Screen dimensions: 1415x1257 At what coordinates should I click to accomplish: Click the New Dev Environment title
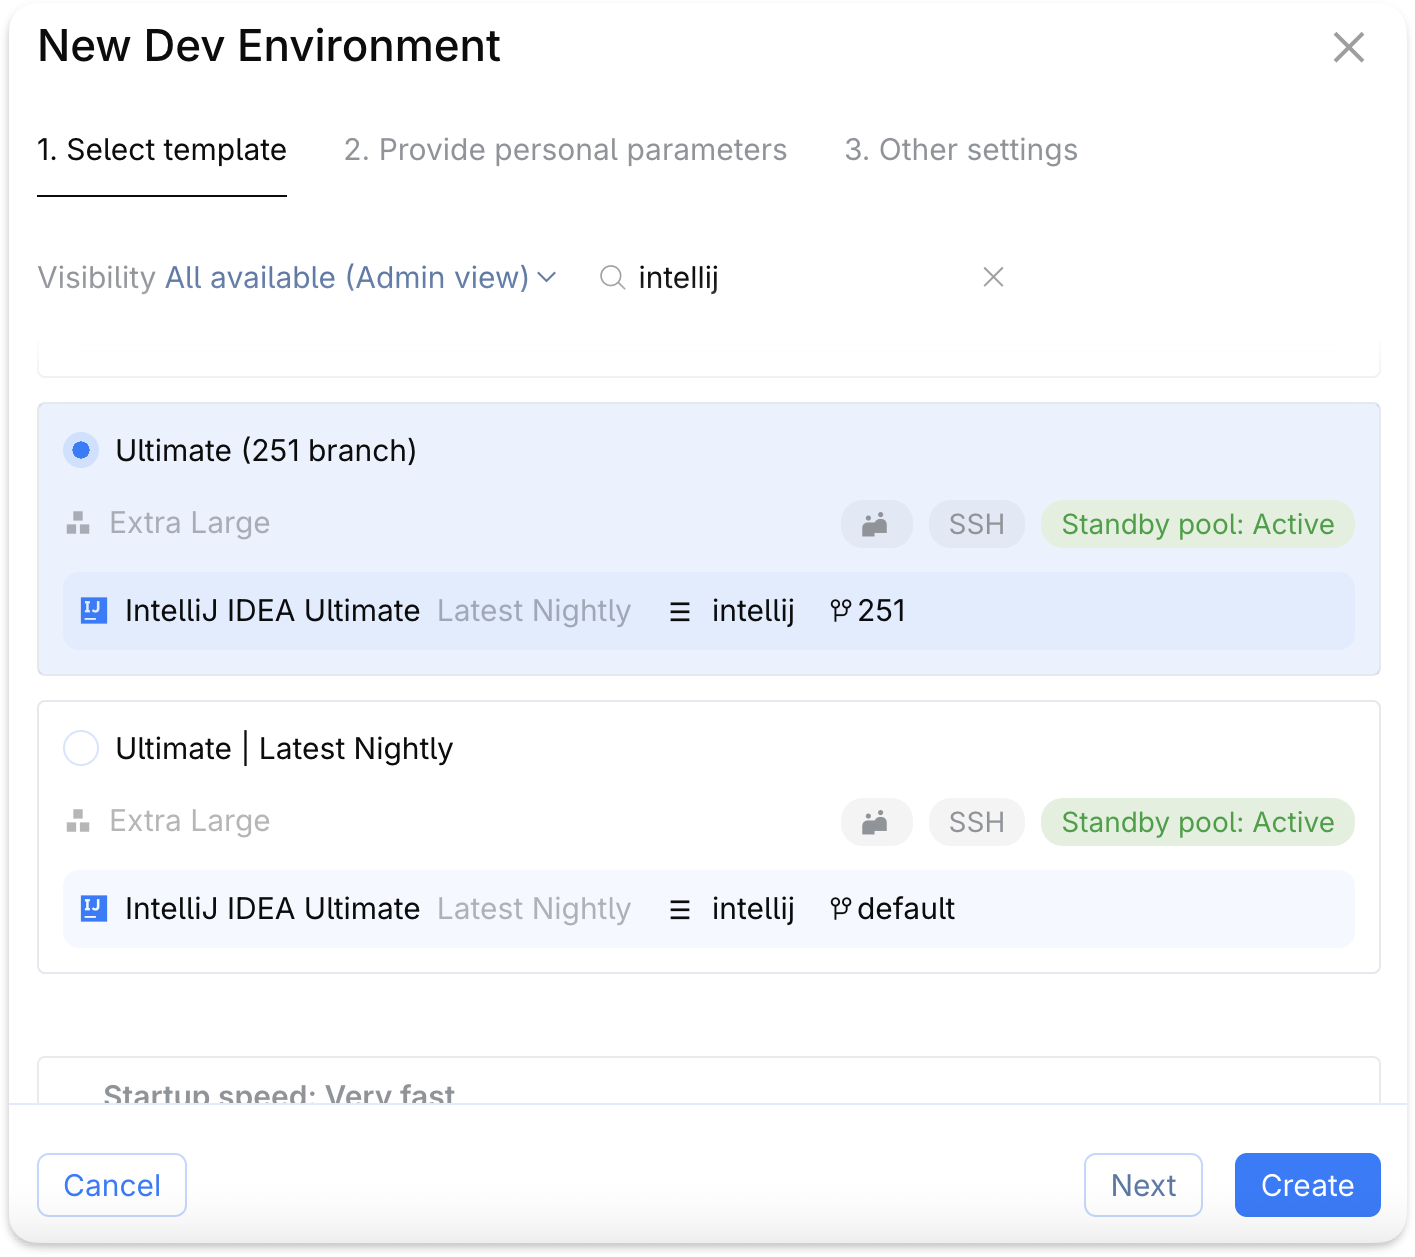tap(269, 46)
